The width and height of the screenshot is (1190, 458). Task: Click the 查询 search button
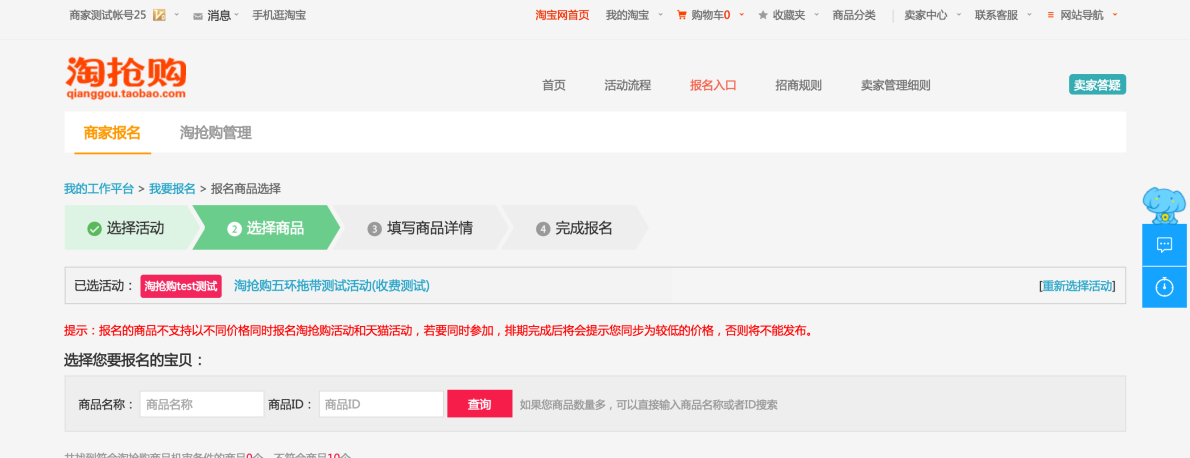point(480,404)
